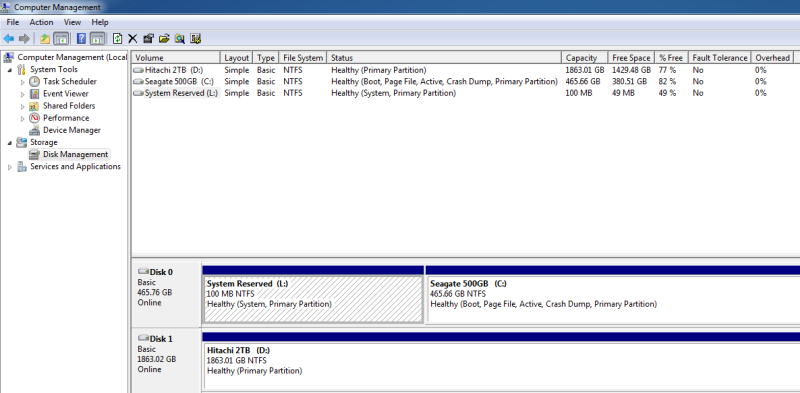Sort by the File System column header
The image size is (800, 393).
click(303, 58)
